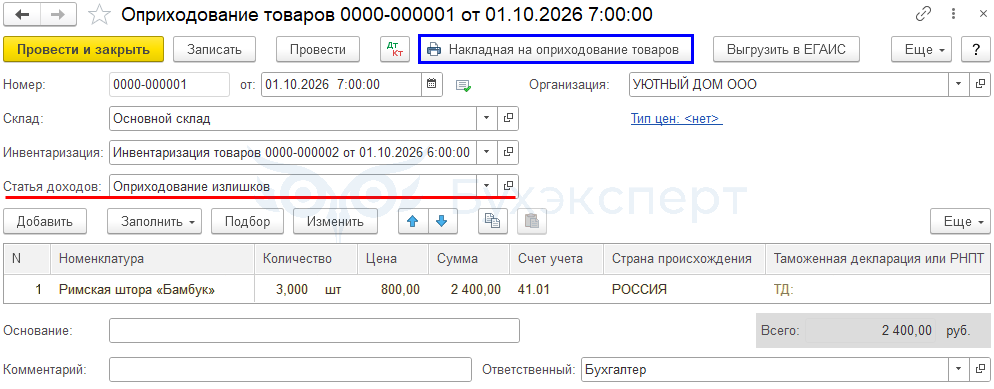
Task: Click the document date field
Action: coord(342,84)
